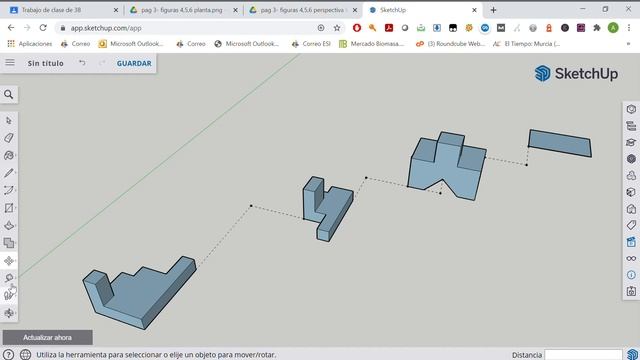The width and height of the screenshot is (640, 360).
Task: Click SketchUp logo in bottom-right corner
Action: [x=632, y=354]
